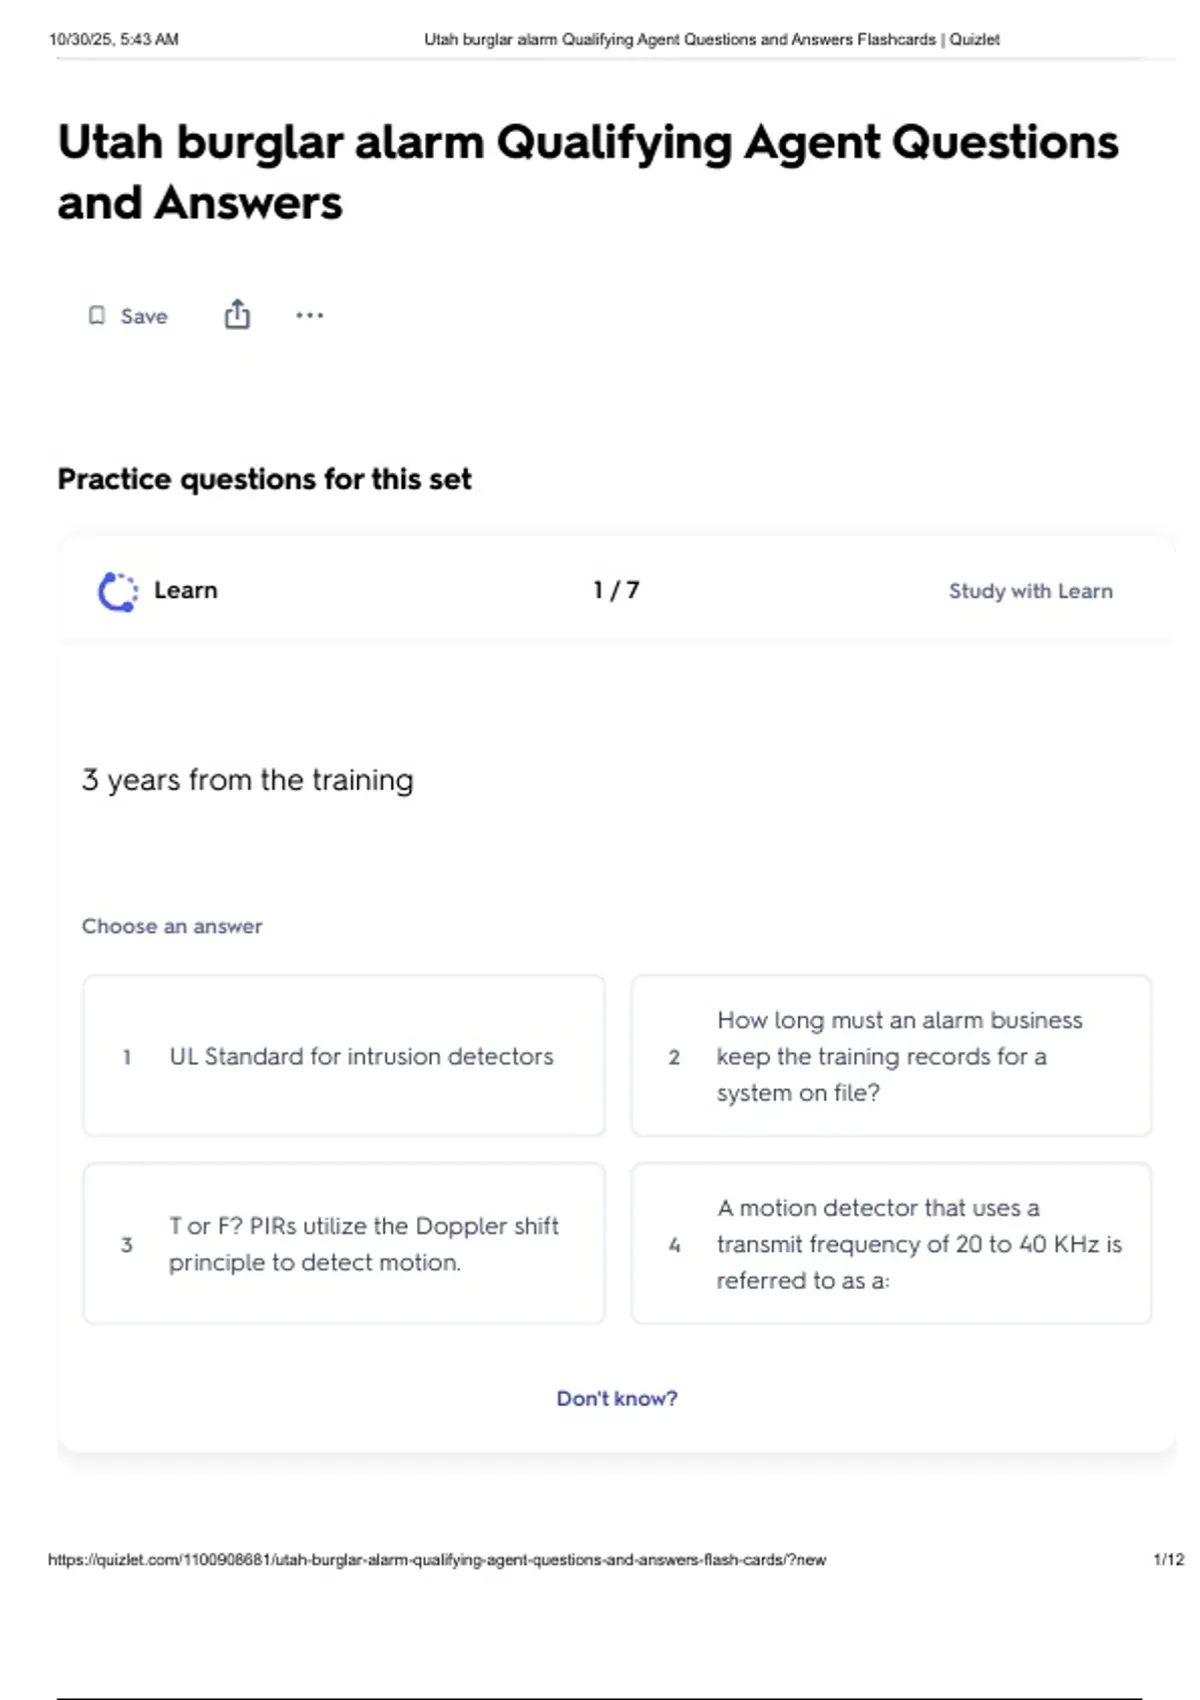
Task: Choose the answer about keeping training records
Action: click(891, 1056)
